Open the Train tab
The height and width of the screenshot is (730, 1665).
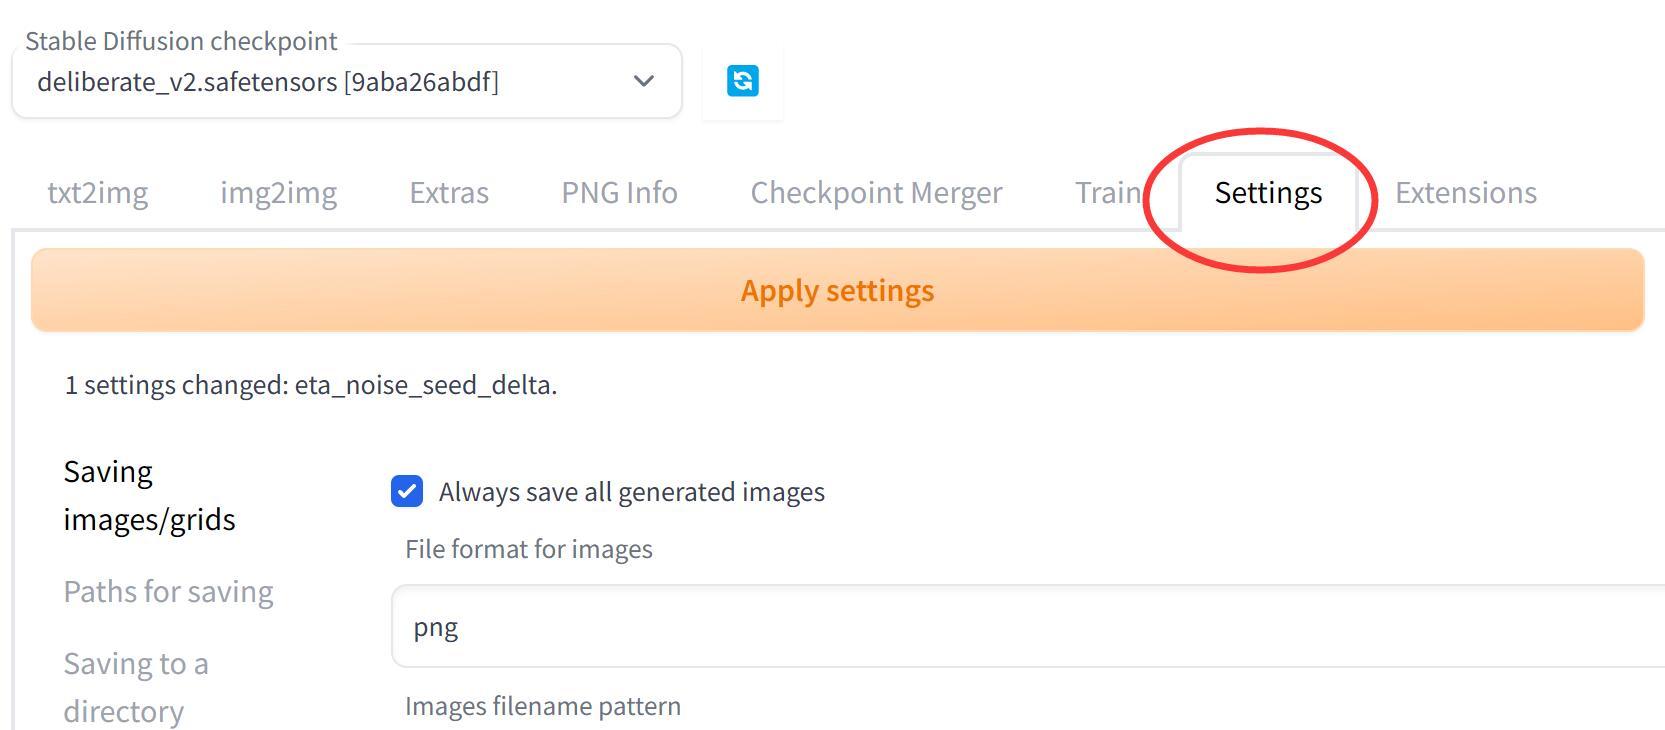tap(1108, 192)
